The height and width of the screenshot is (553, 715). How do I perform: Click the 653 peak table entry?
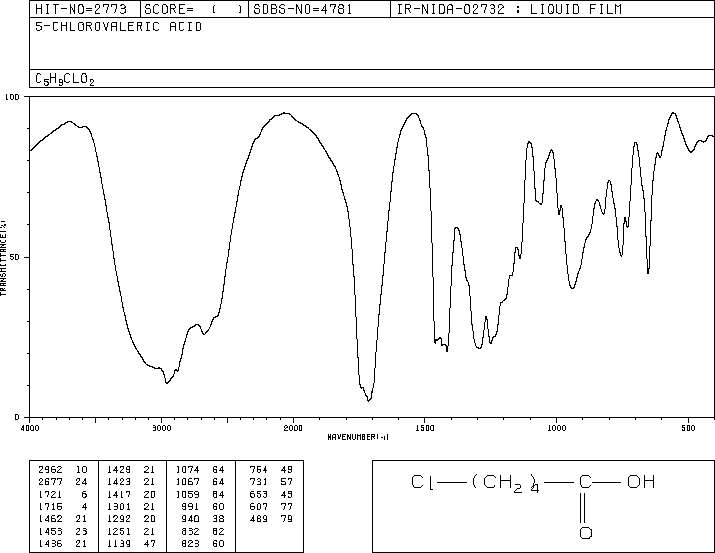pyautogui.click(x=271, y=495)
